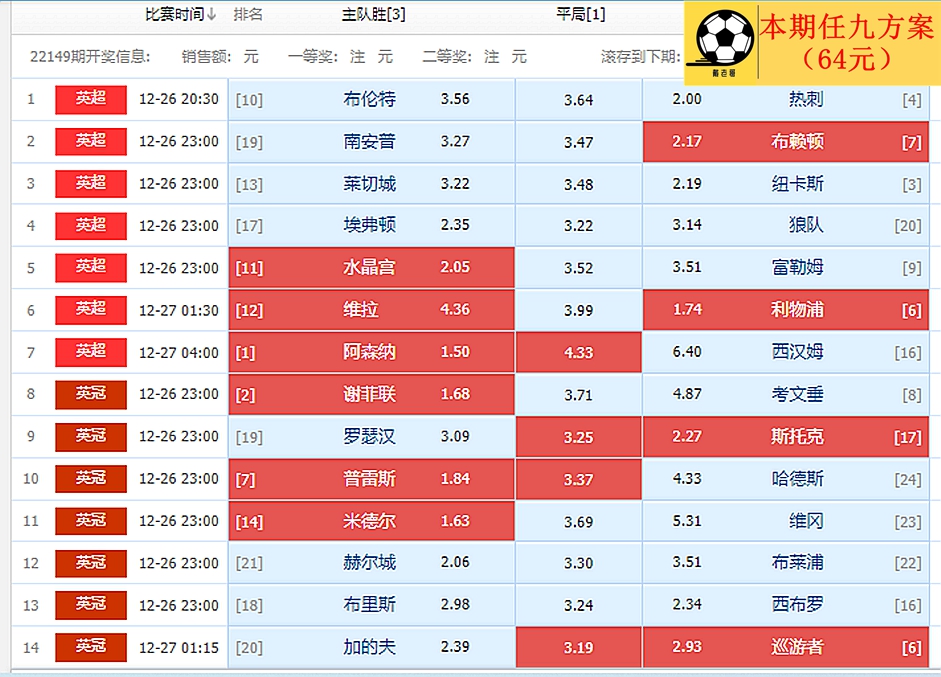The width and height of the screenshot is (941, 677).
Task: Click the 谢菲联 home win cell
Action: (x=371, y=394)
